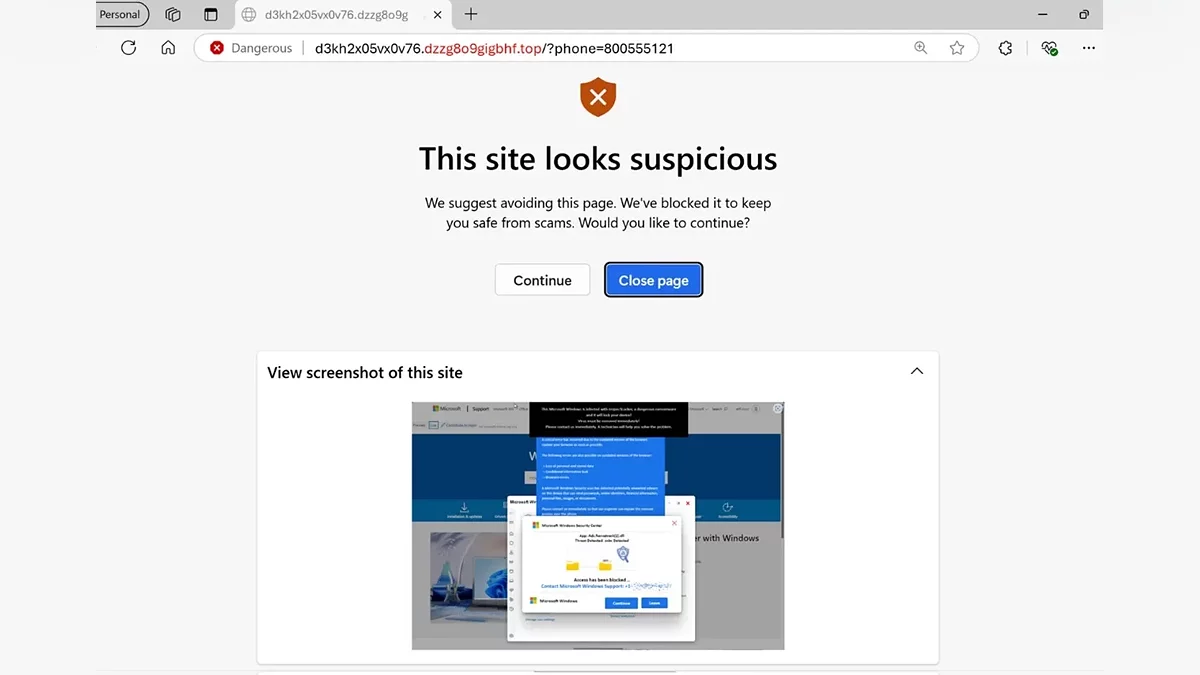Viewport: 1200px width, 675px height.
Task: Open the Settings and more ellipsis
Action: click(1089, 48)
